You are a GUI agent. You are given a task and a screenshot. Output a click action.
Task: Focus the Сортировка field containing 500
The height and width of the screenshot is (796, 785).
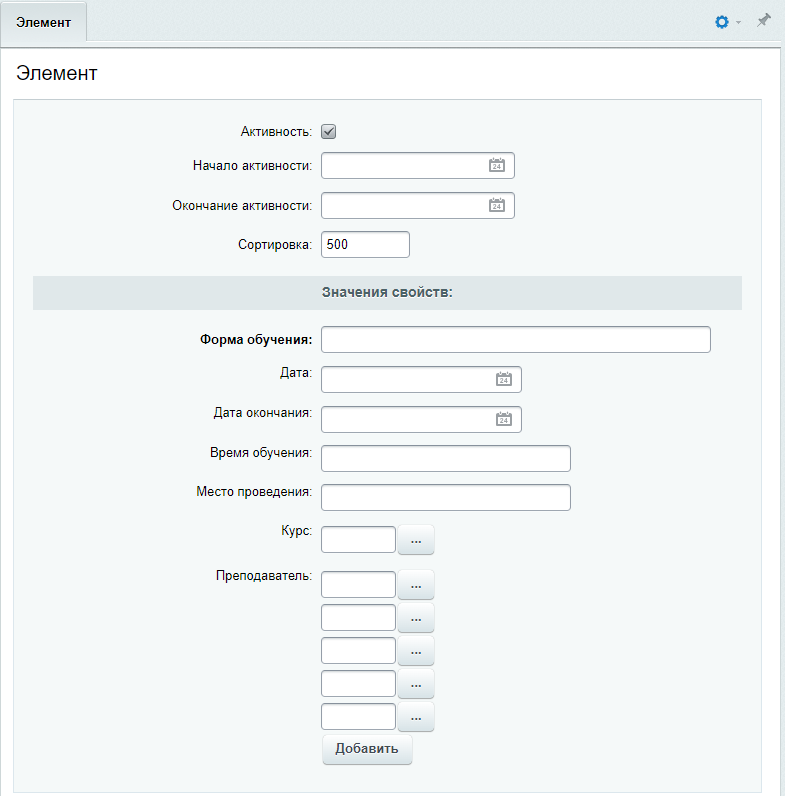click(x=365, y=245)
